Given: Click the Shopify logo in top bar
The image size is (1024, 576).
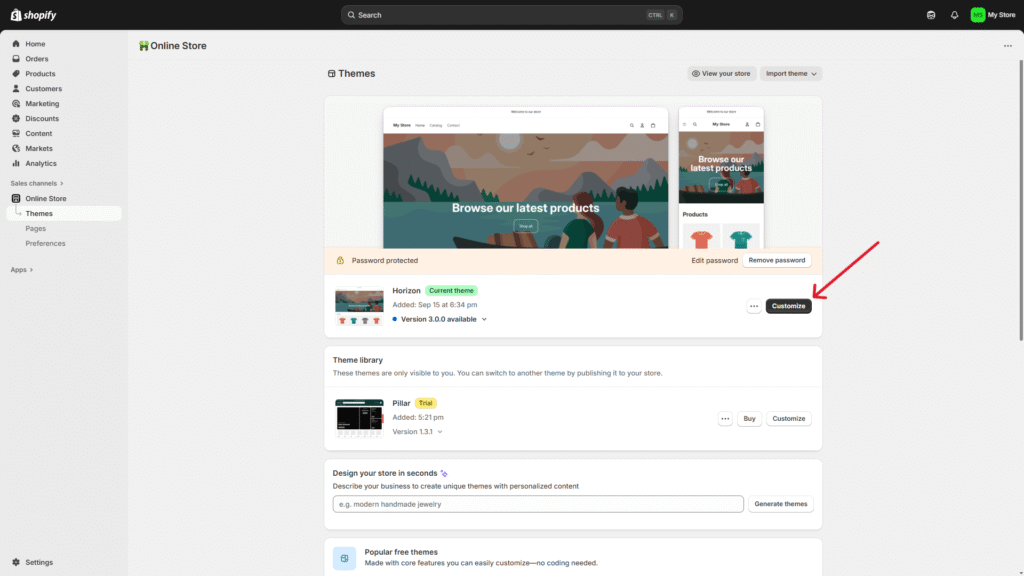Looking at the screenshot, I should click(32, 15).
